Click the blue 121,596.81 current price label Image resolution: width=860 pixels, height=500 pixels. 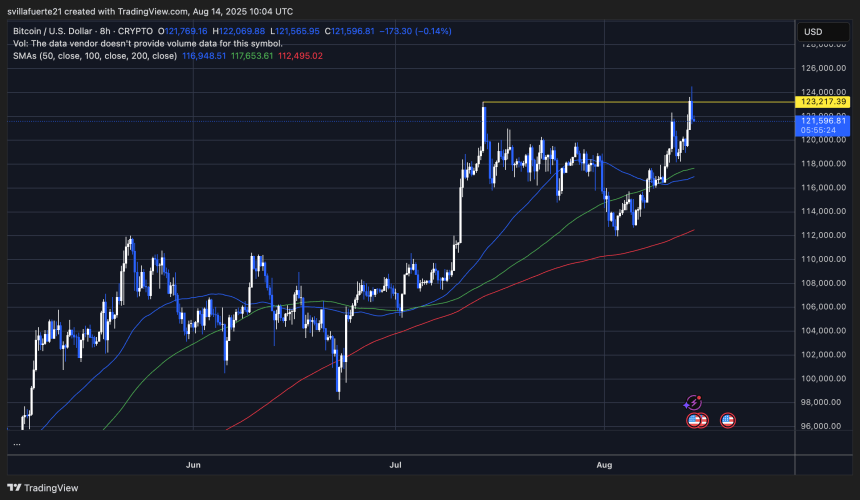822,121
